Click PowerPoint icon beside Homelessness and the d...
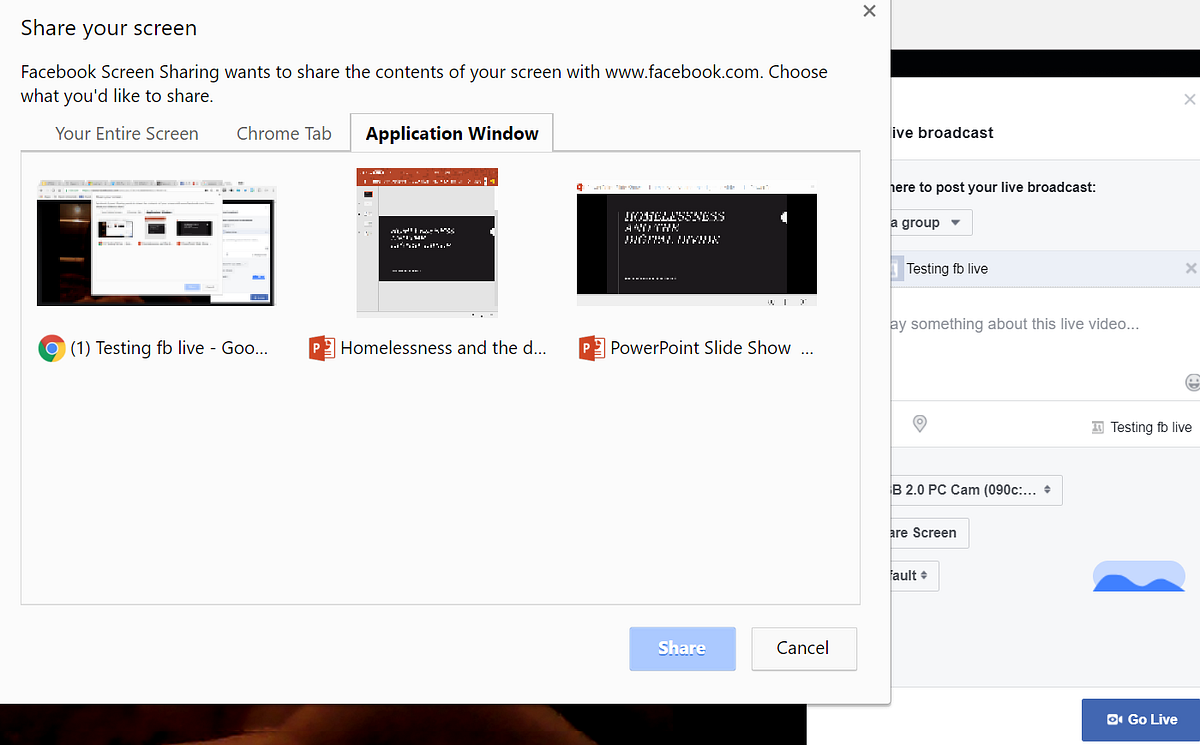Screen dimensions: 1200x745 tap(322, 348)
